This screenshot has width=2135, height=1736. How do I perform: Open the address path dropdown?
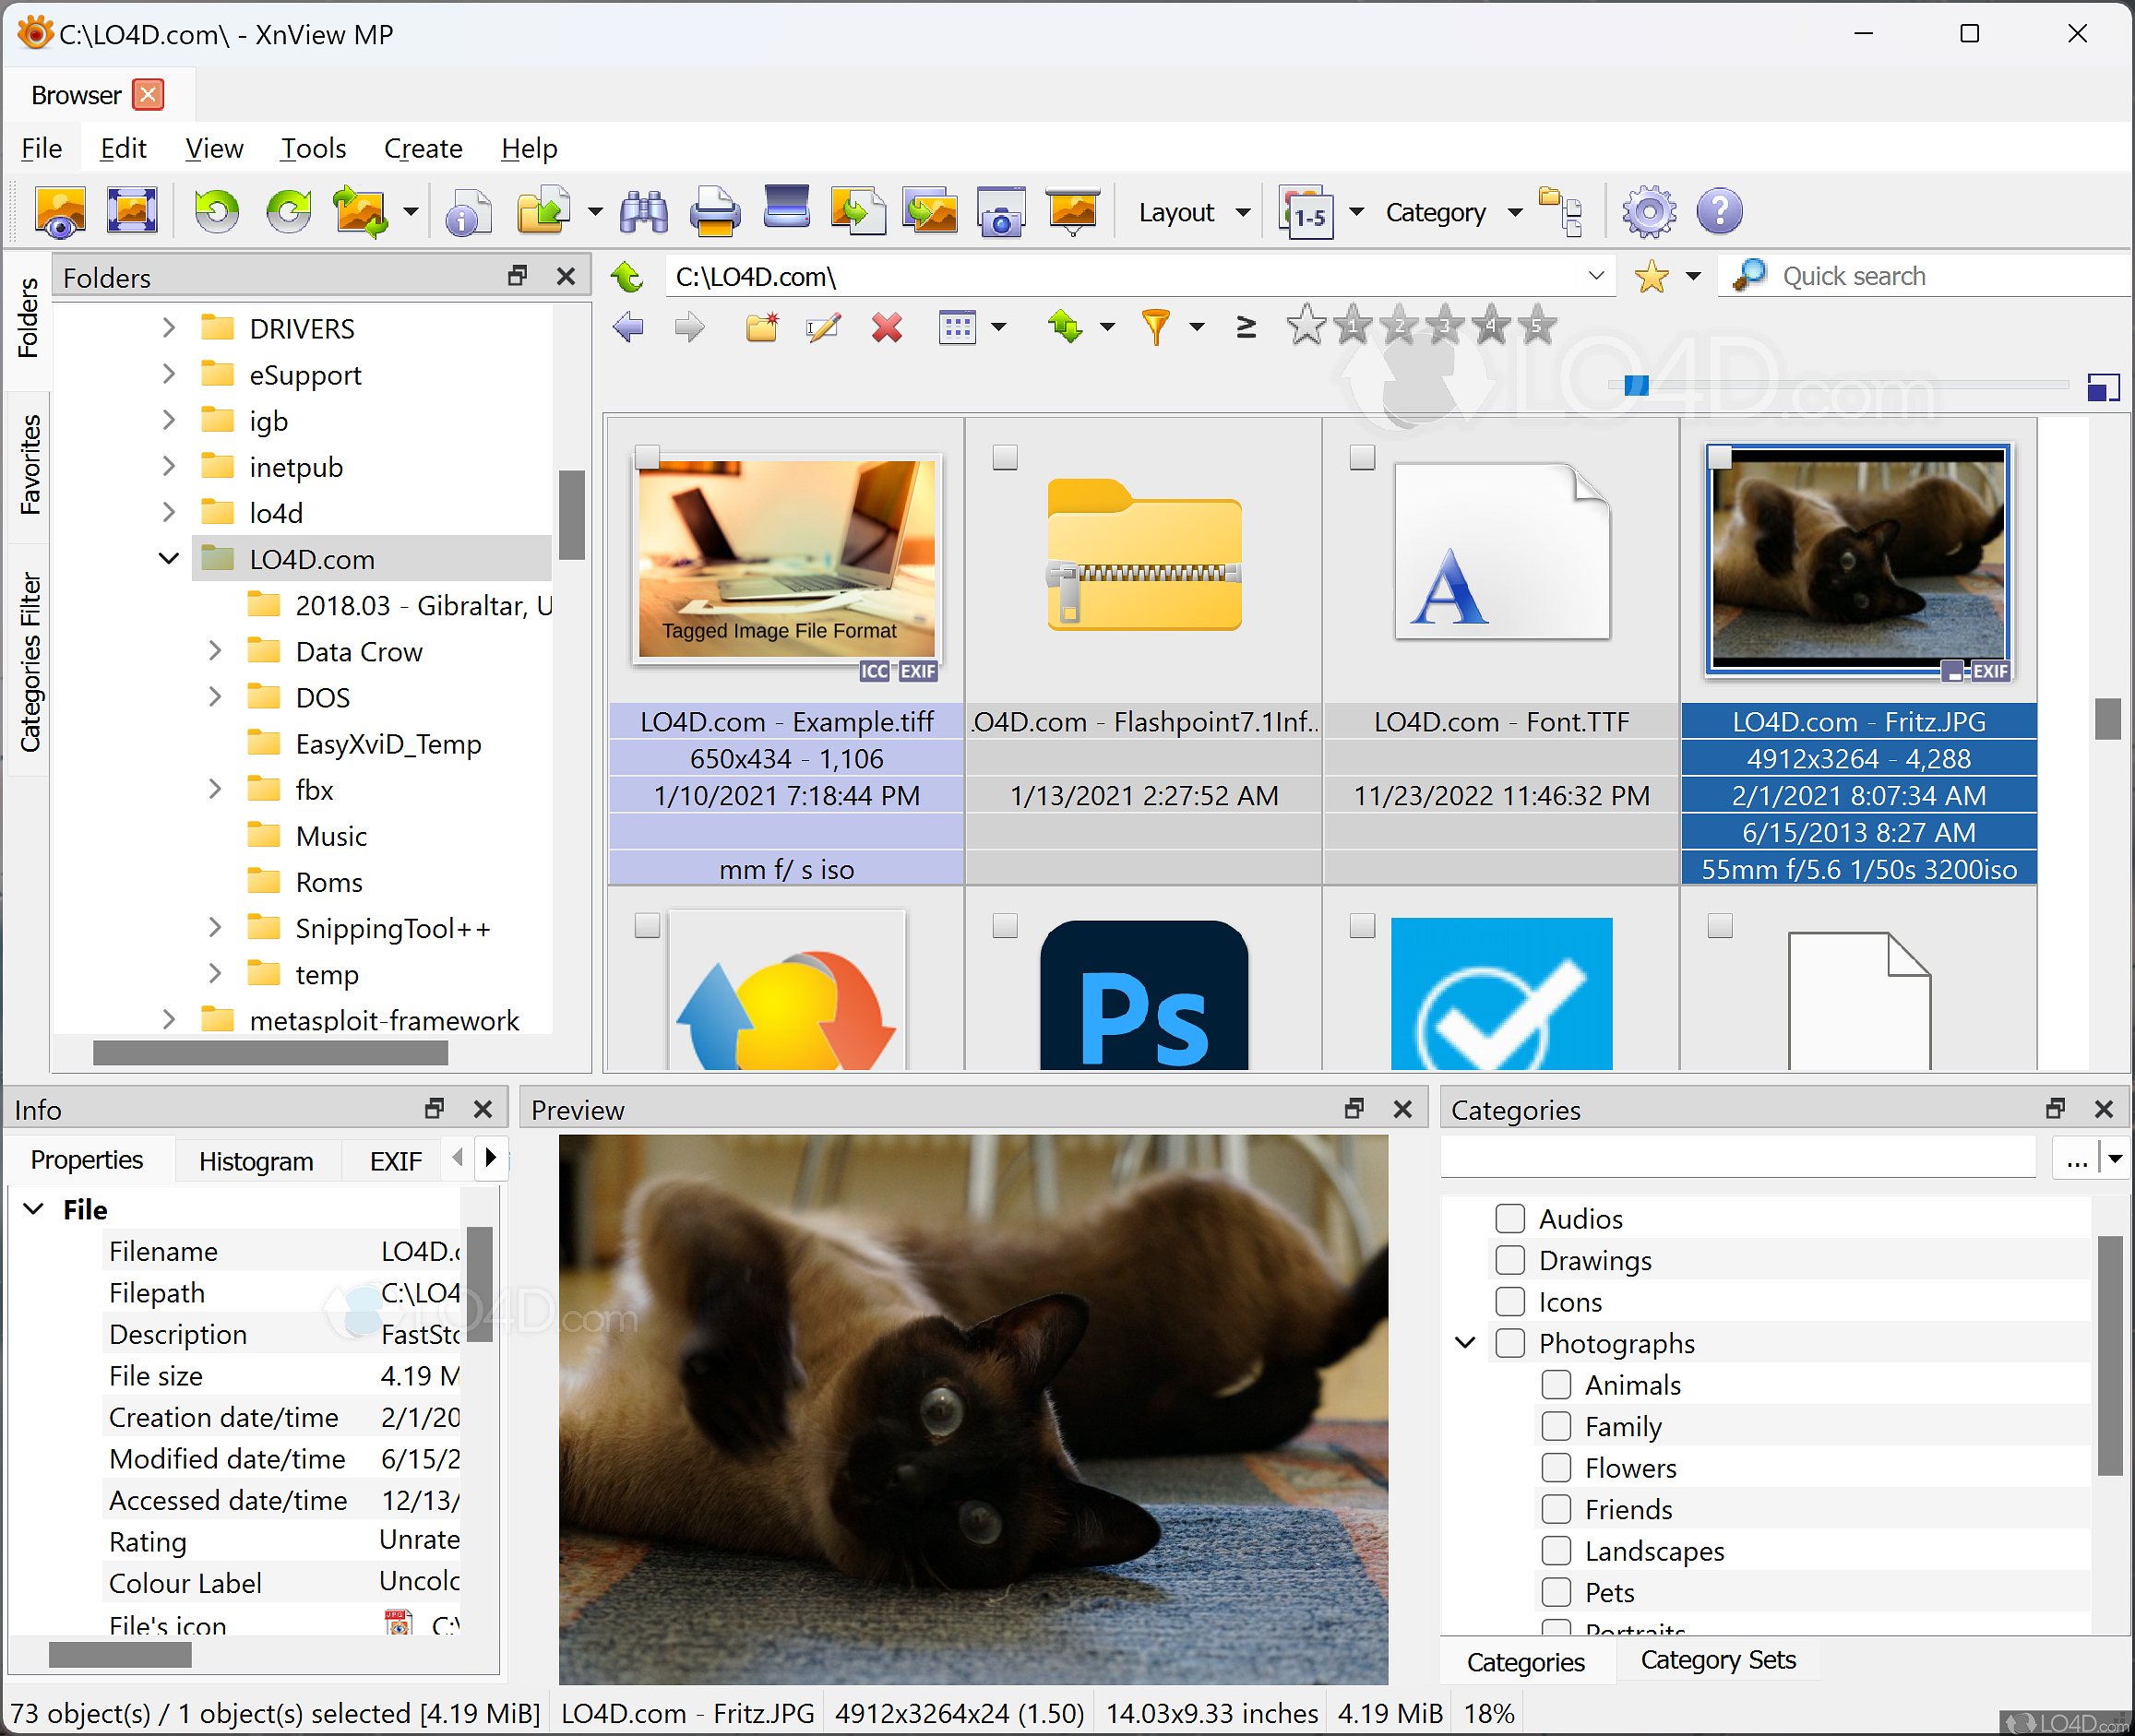pyautogui.click(x=1597, y=276)
